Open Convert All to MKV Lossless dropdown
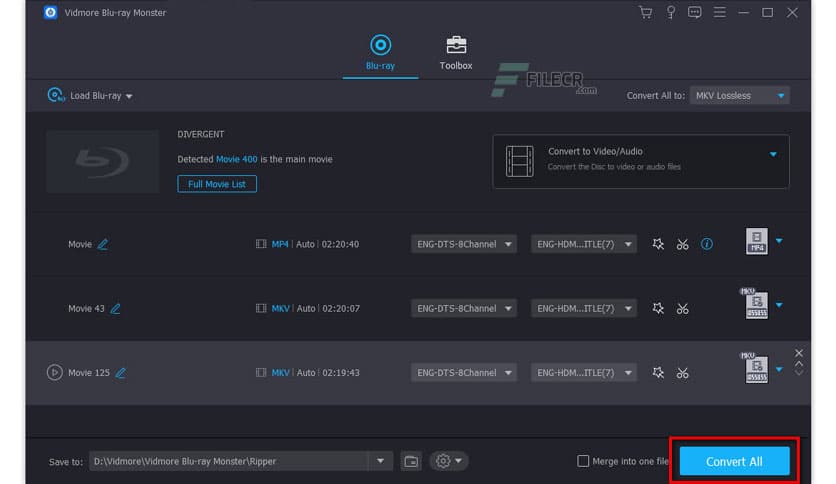This screenshot has width=836, height=484. 739,96
